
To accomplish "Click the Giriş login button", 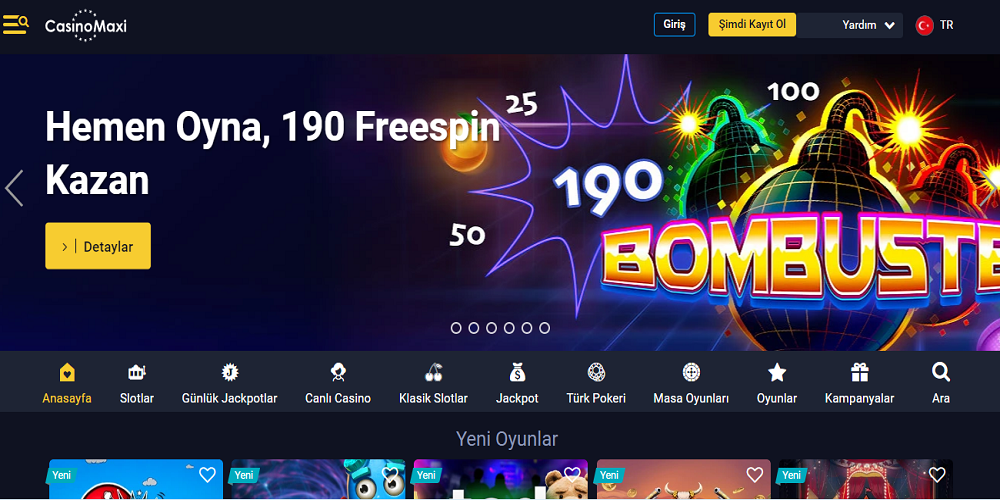I will [x=674, y=25].
